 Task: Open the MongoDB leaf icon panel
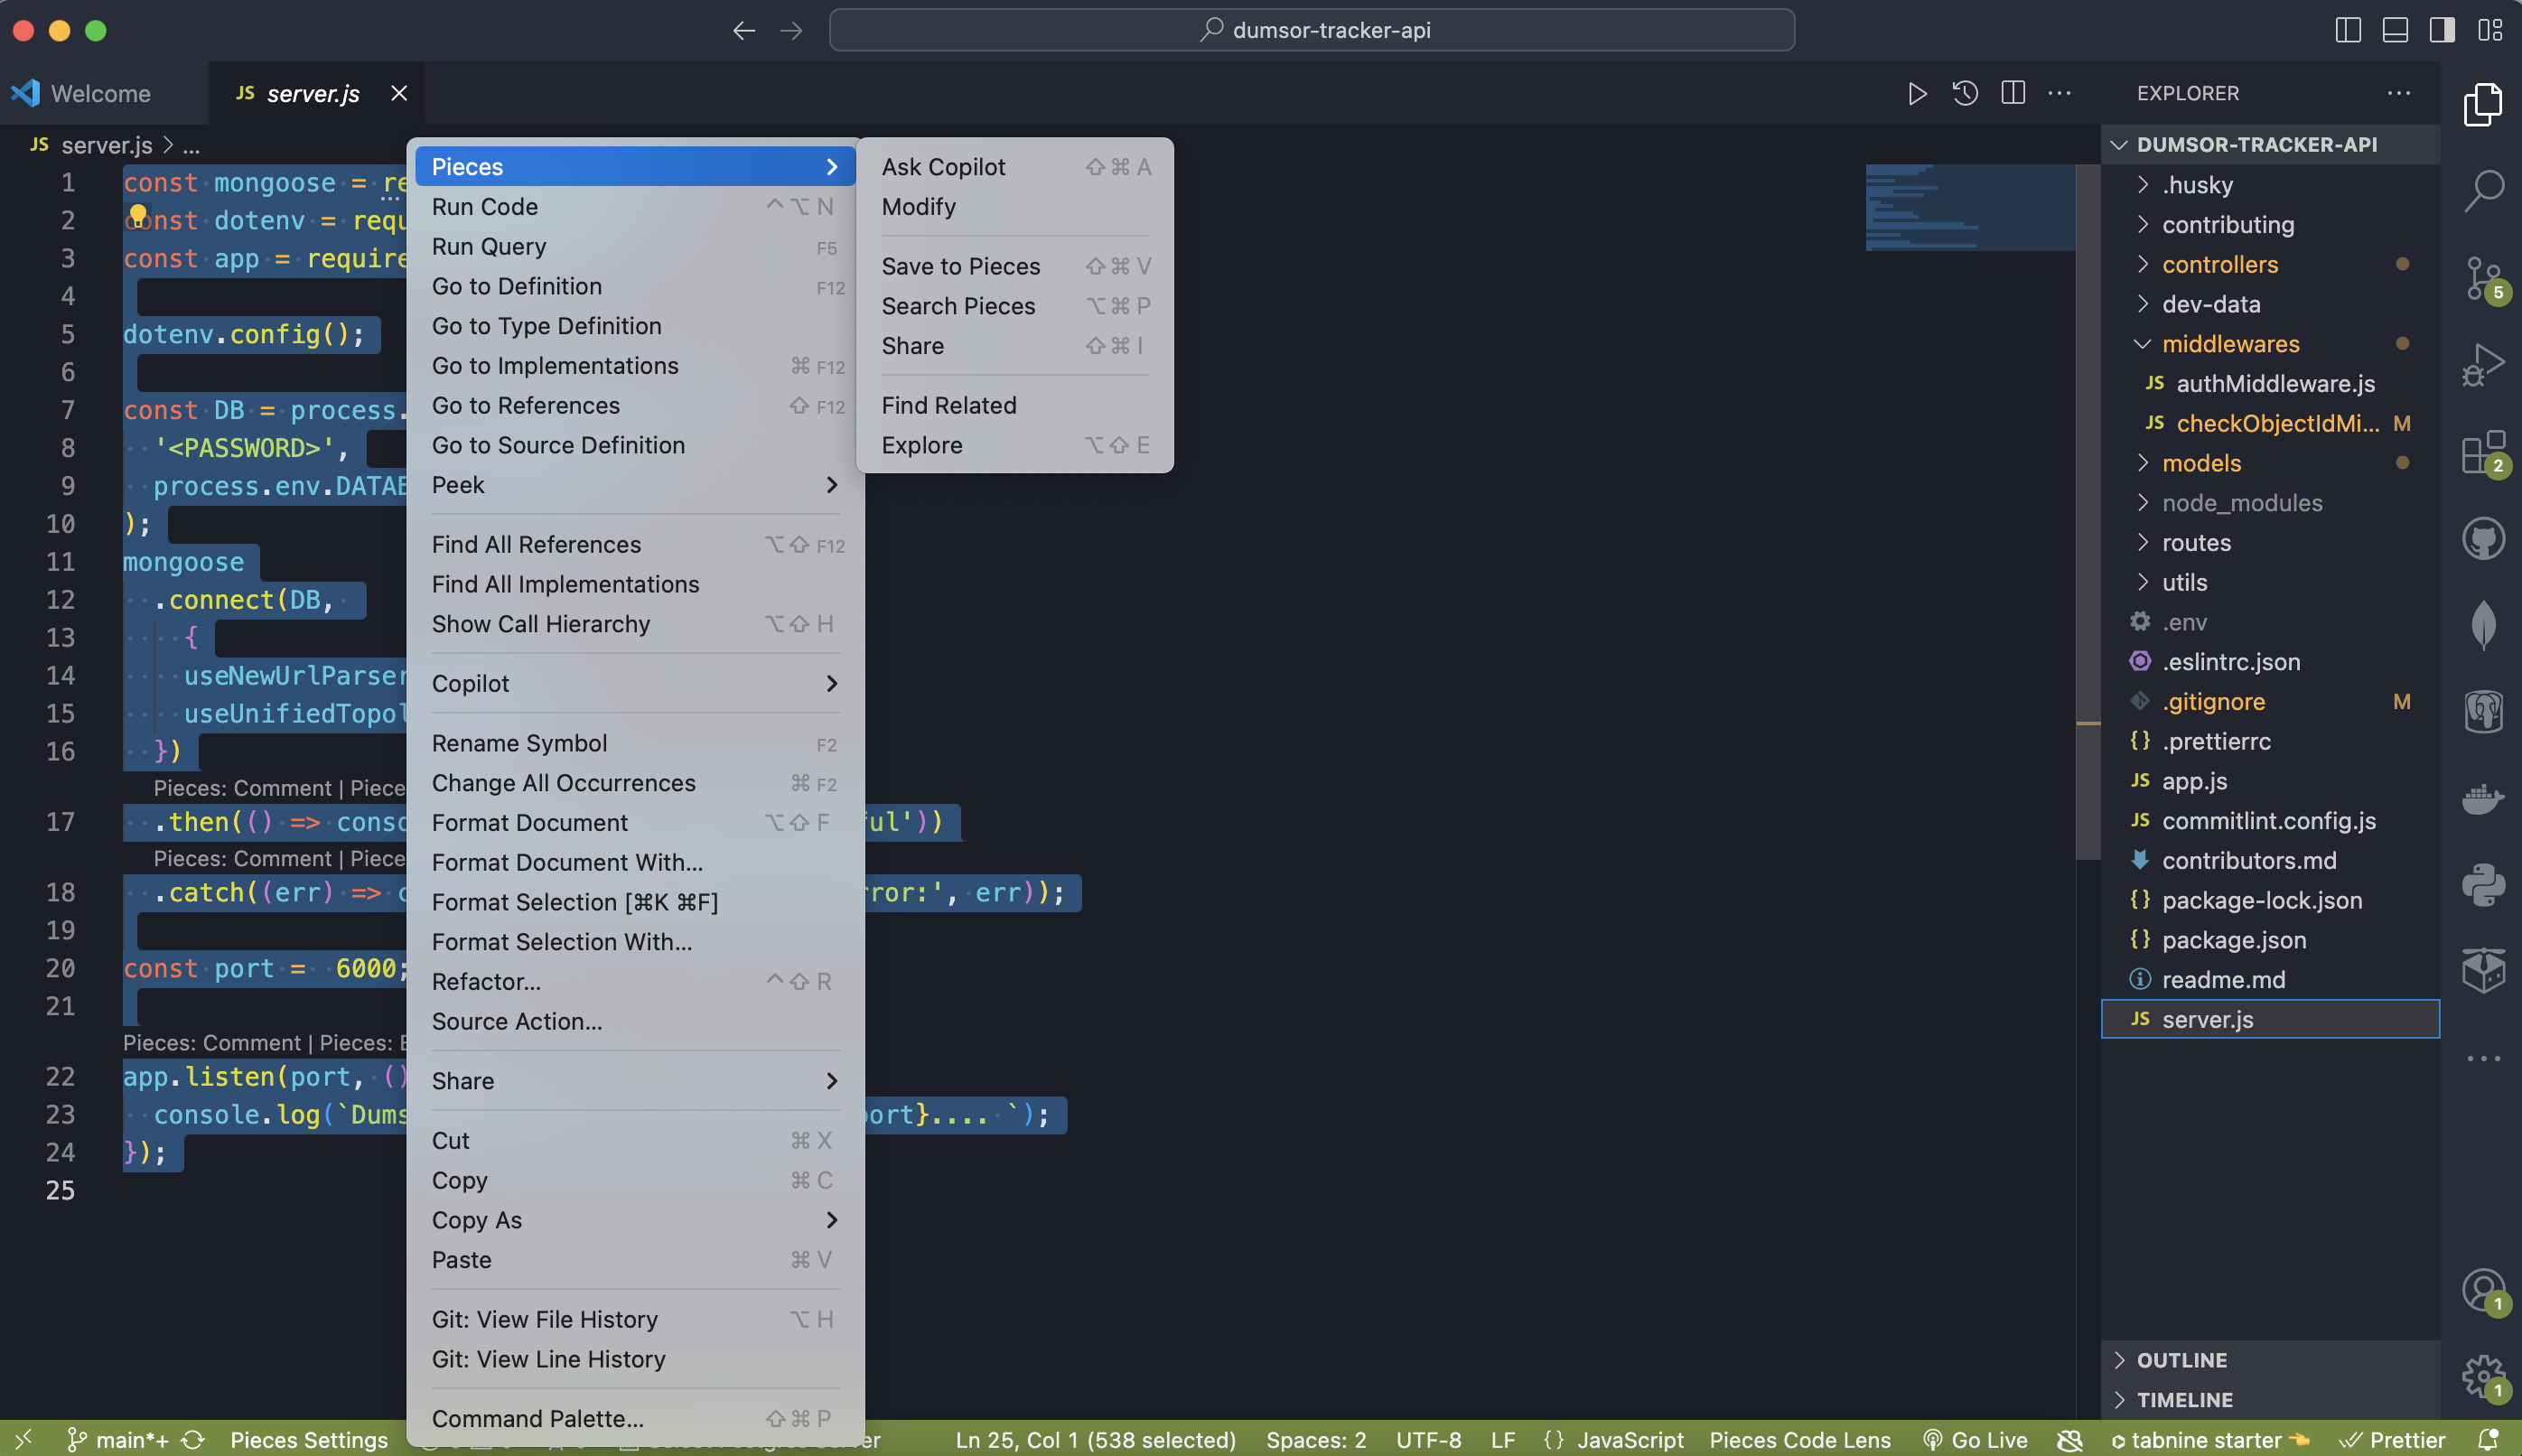coord(2483,625)
